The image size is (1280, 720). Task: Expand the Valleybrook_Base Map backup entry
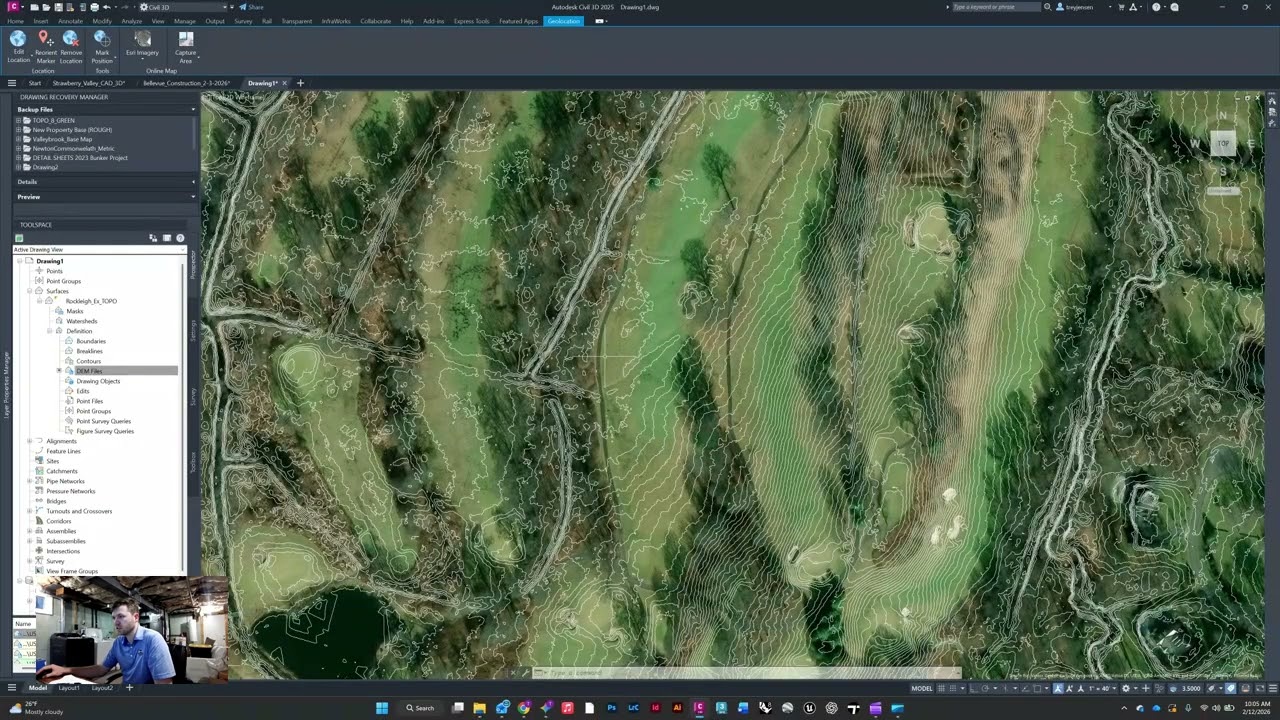(18, 139)
